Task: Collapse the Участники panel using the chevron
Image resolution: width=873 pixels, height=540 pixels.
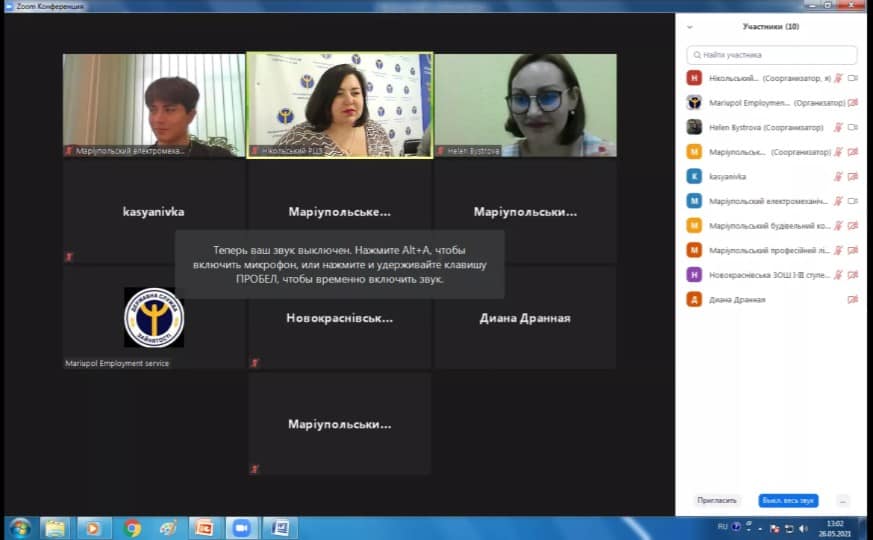Action: [690, 27]
